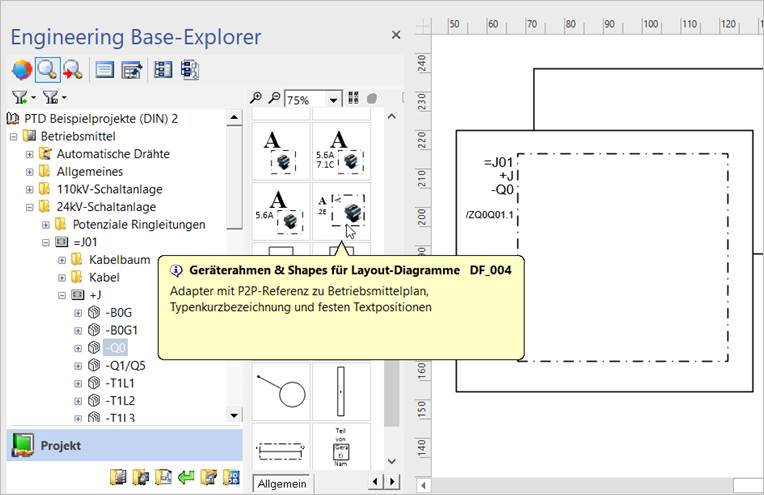Click stencil tab scroll left arrow
Viewport: 764px width, 495px height.
tap(375, 482)
